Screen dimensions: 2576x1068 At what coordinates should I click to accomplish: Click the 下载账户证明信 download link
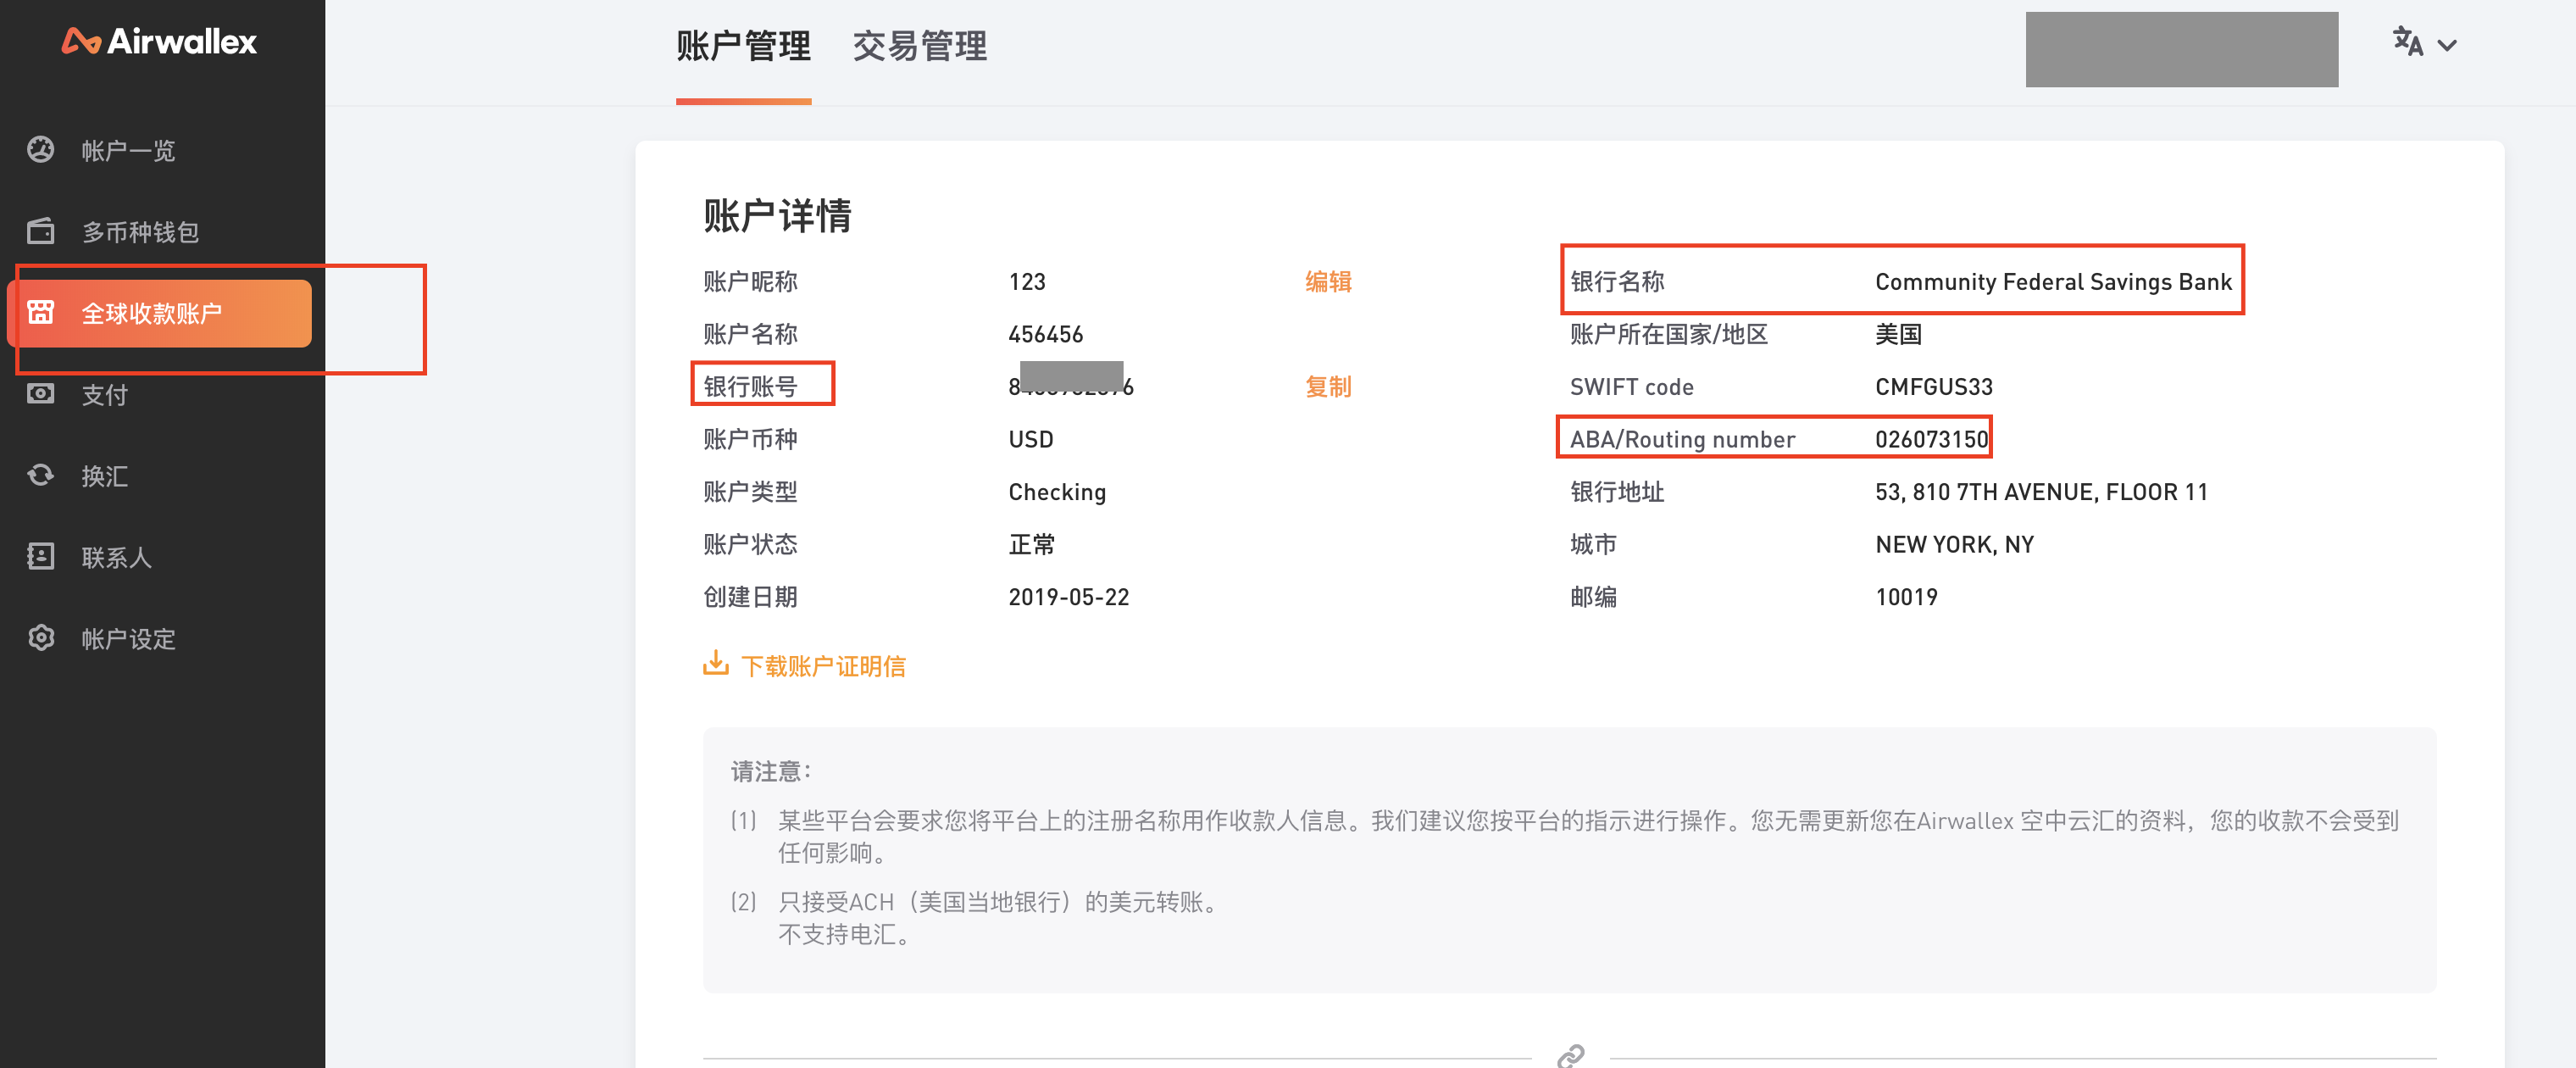[824, 665]
